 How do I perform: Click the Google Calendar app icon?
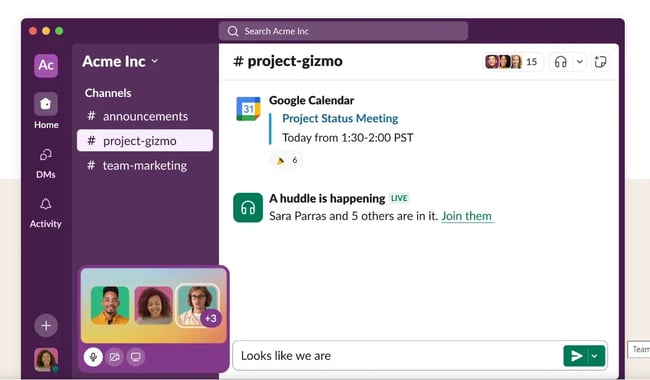point(248,109)
